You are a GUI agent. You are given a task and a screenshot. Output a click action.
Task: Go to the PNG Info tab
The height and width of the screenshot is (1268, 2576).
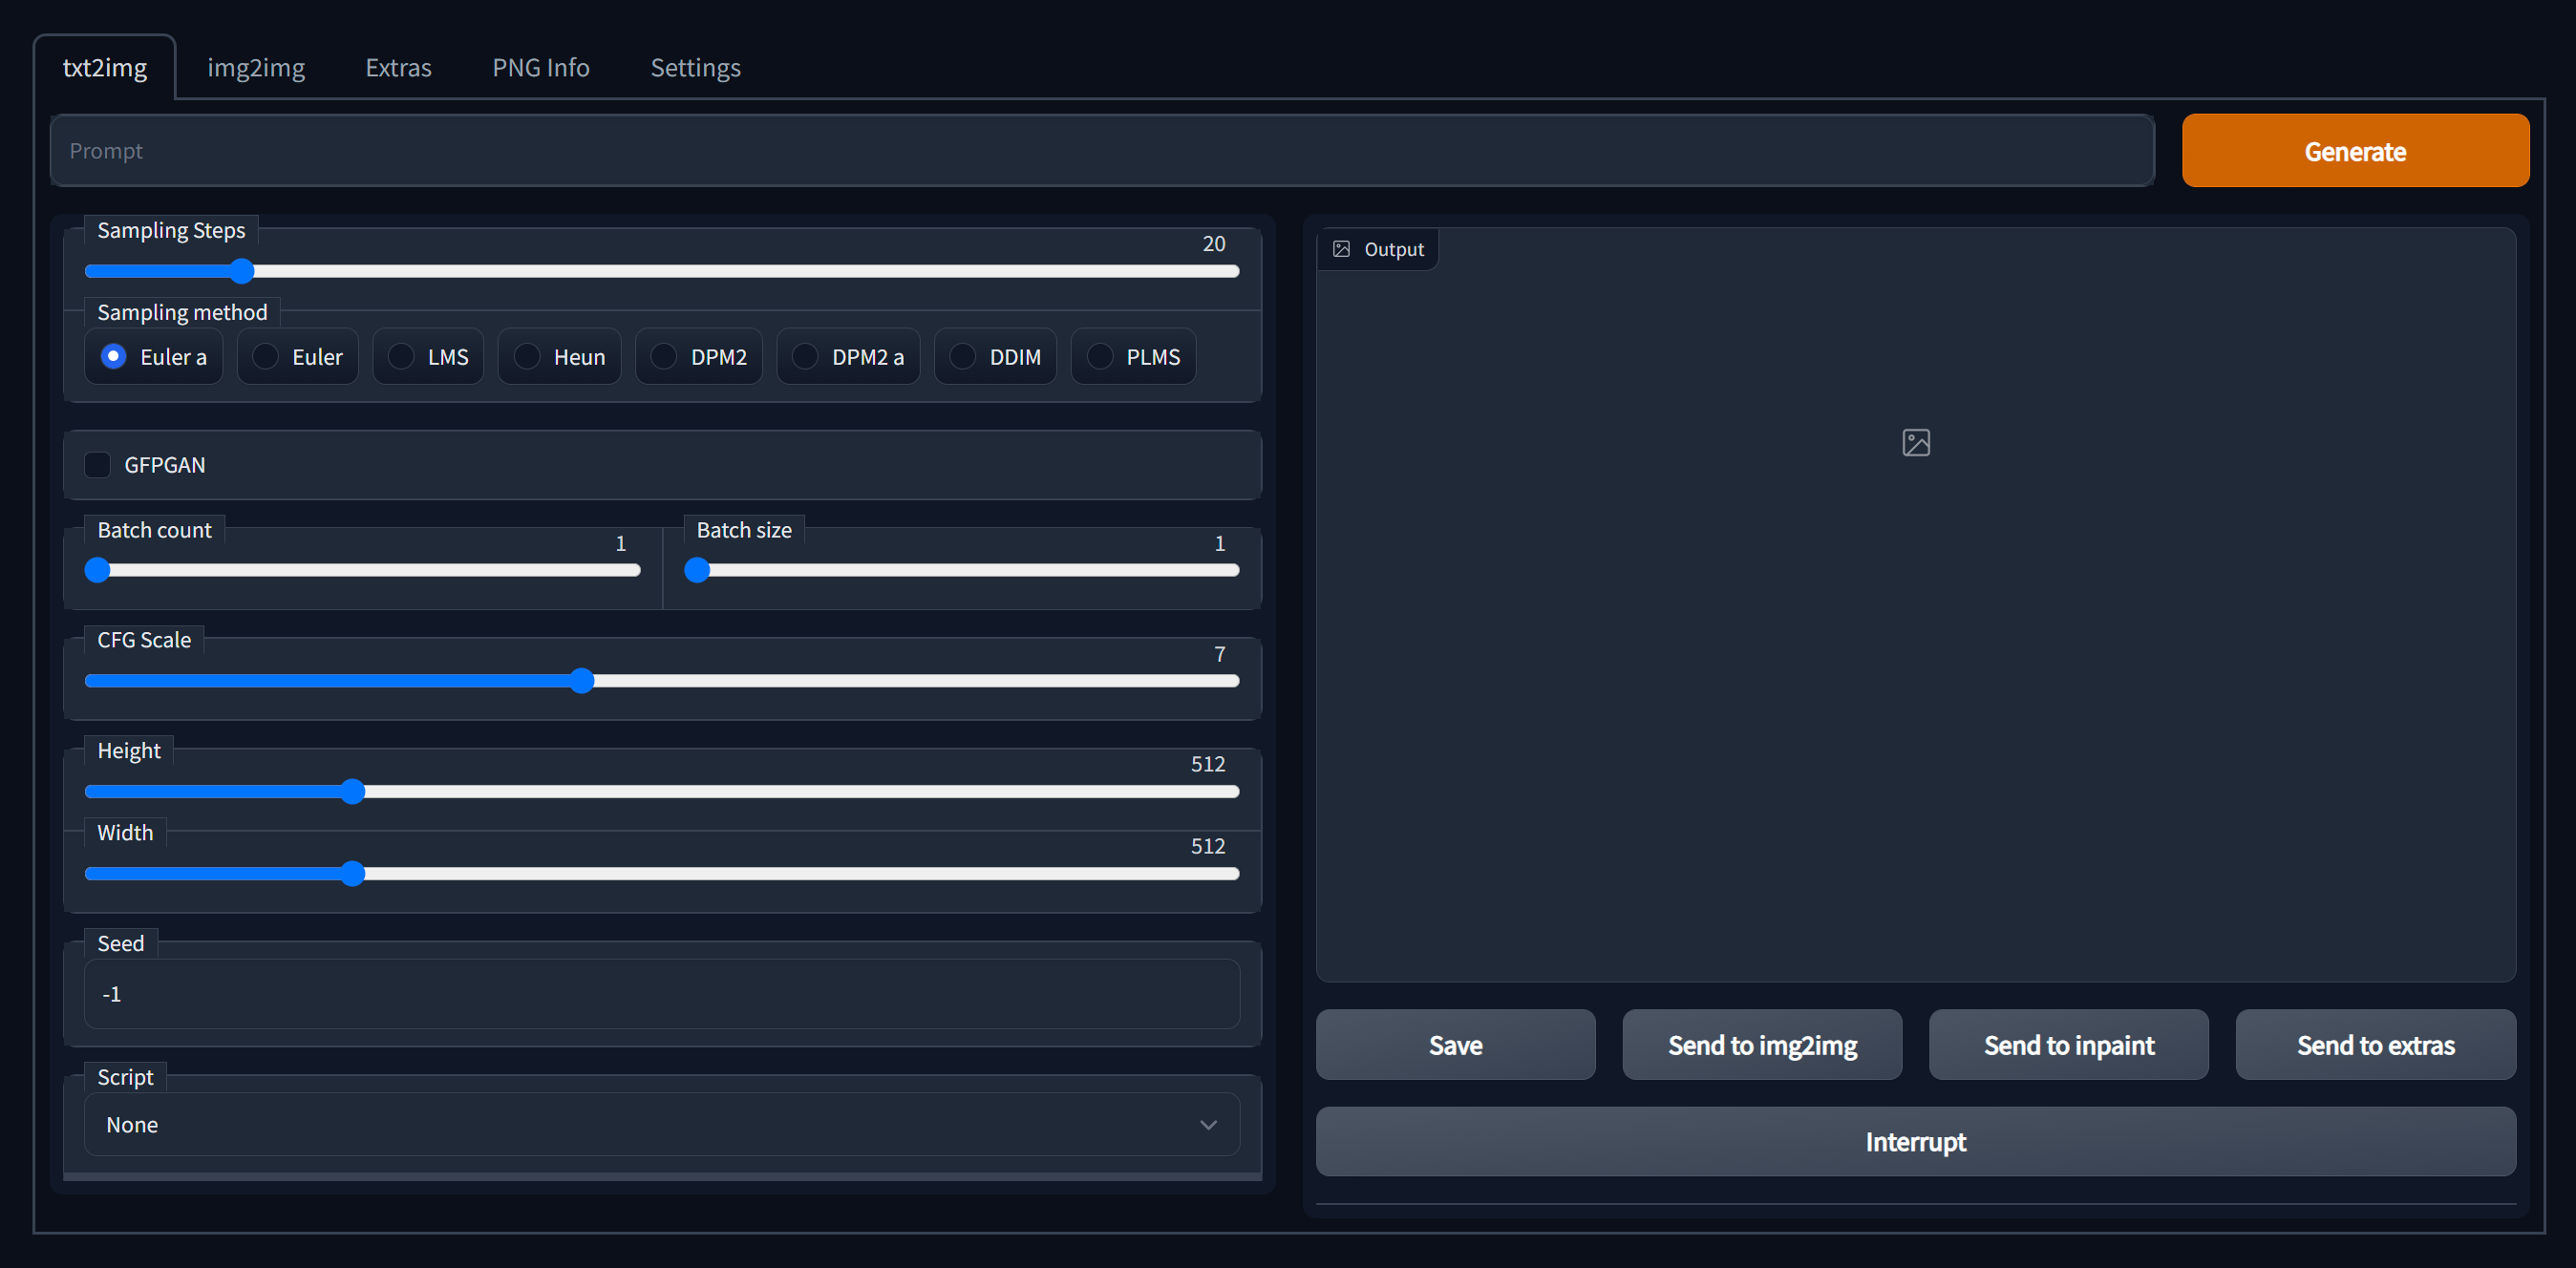click(x=540, y=68)
